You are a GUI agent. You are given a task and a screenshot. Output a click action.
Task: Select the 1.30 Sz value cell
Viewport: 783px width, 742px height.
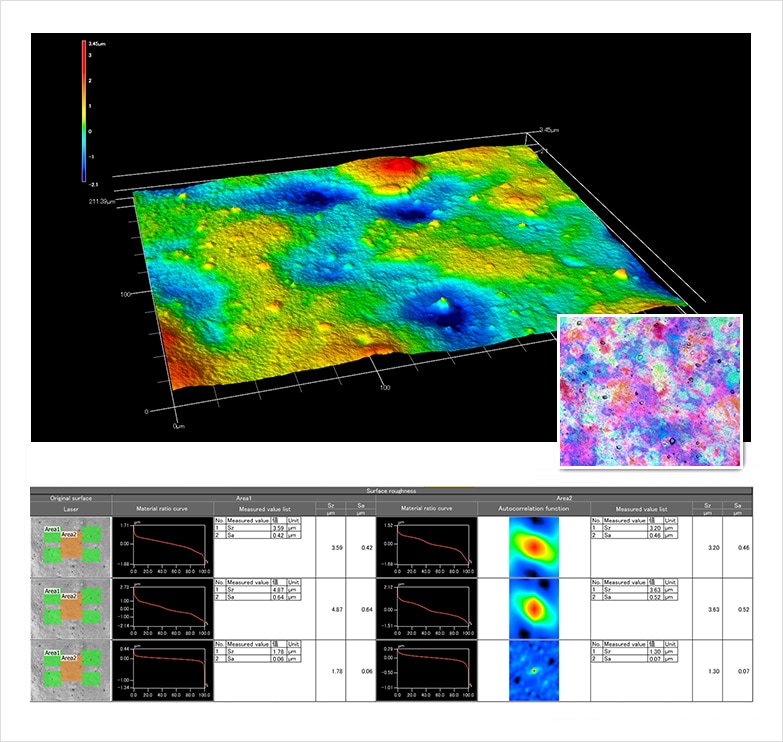706,671
